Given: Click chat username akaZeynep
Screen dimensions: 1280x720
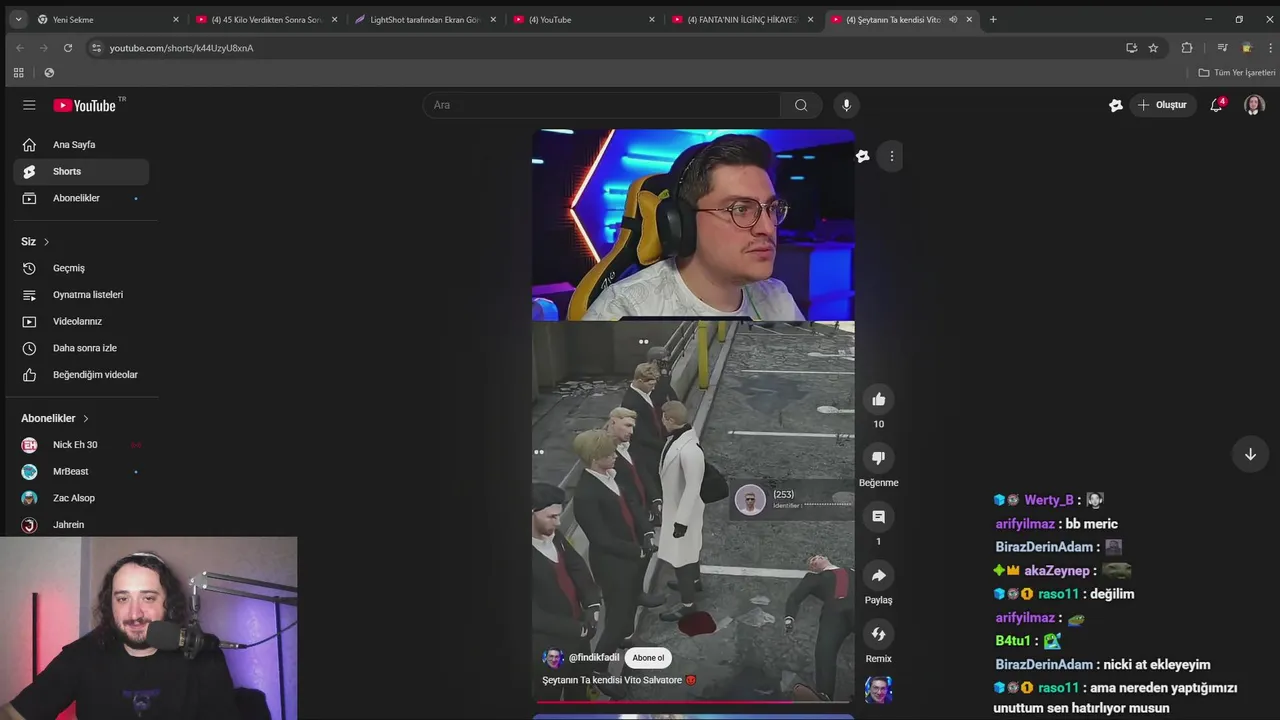Looking at the screenshot, I should coord(1056,571).
